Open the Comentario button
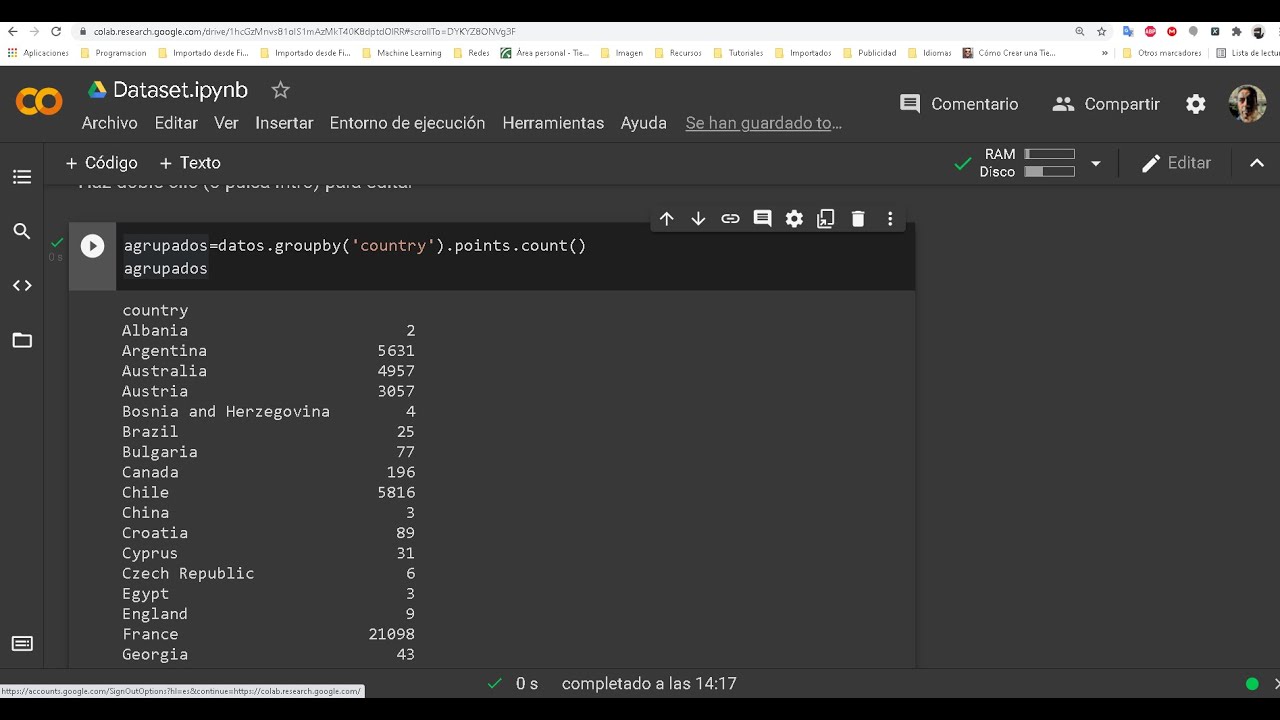Image resolution: width=1280 pixels, height=720 pixels. 959,104
